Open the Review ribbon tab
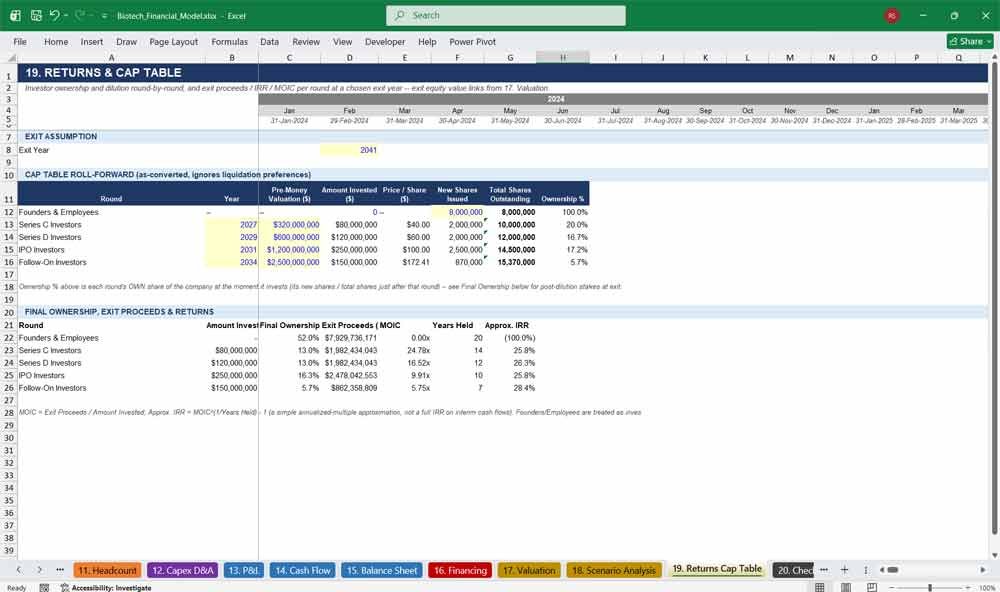1000x592 pixels. pos(306,41)
